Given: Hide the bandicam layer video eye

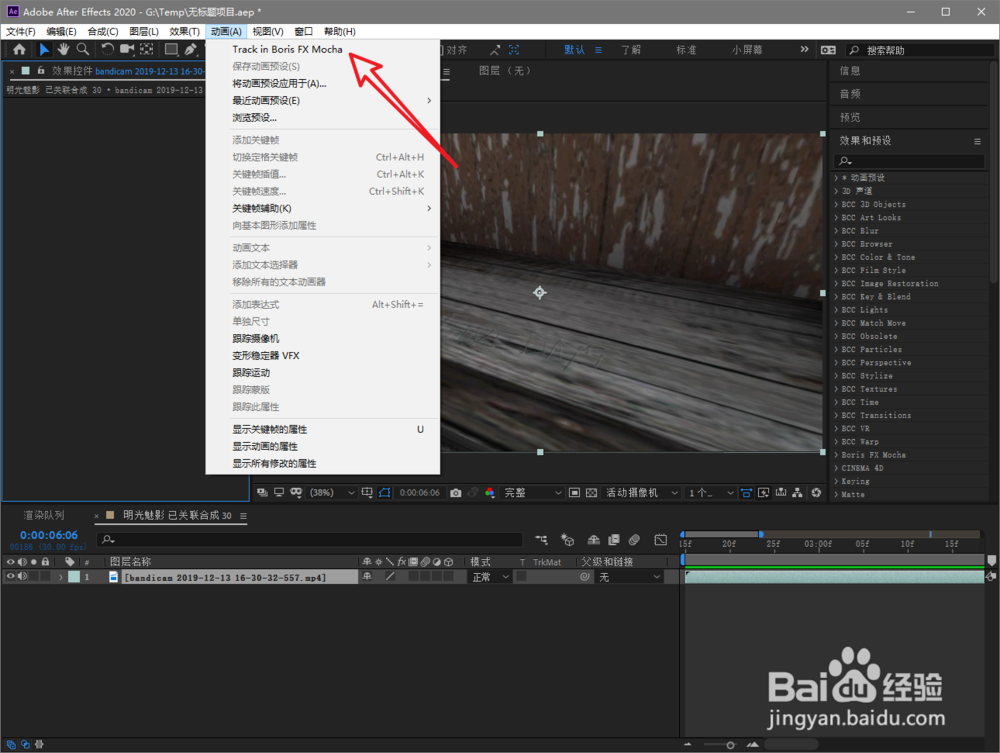Looking at the screenshot, I should coord(10,576).
